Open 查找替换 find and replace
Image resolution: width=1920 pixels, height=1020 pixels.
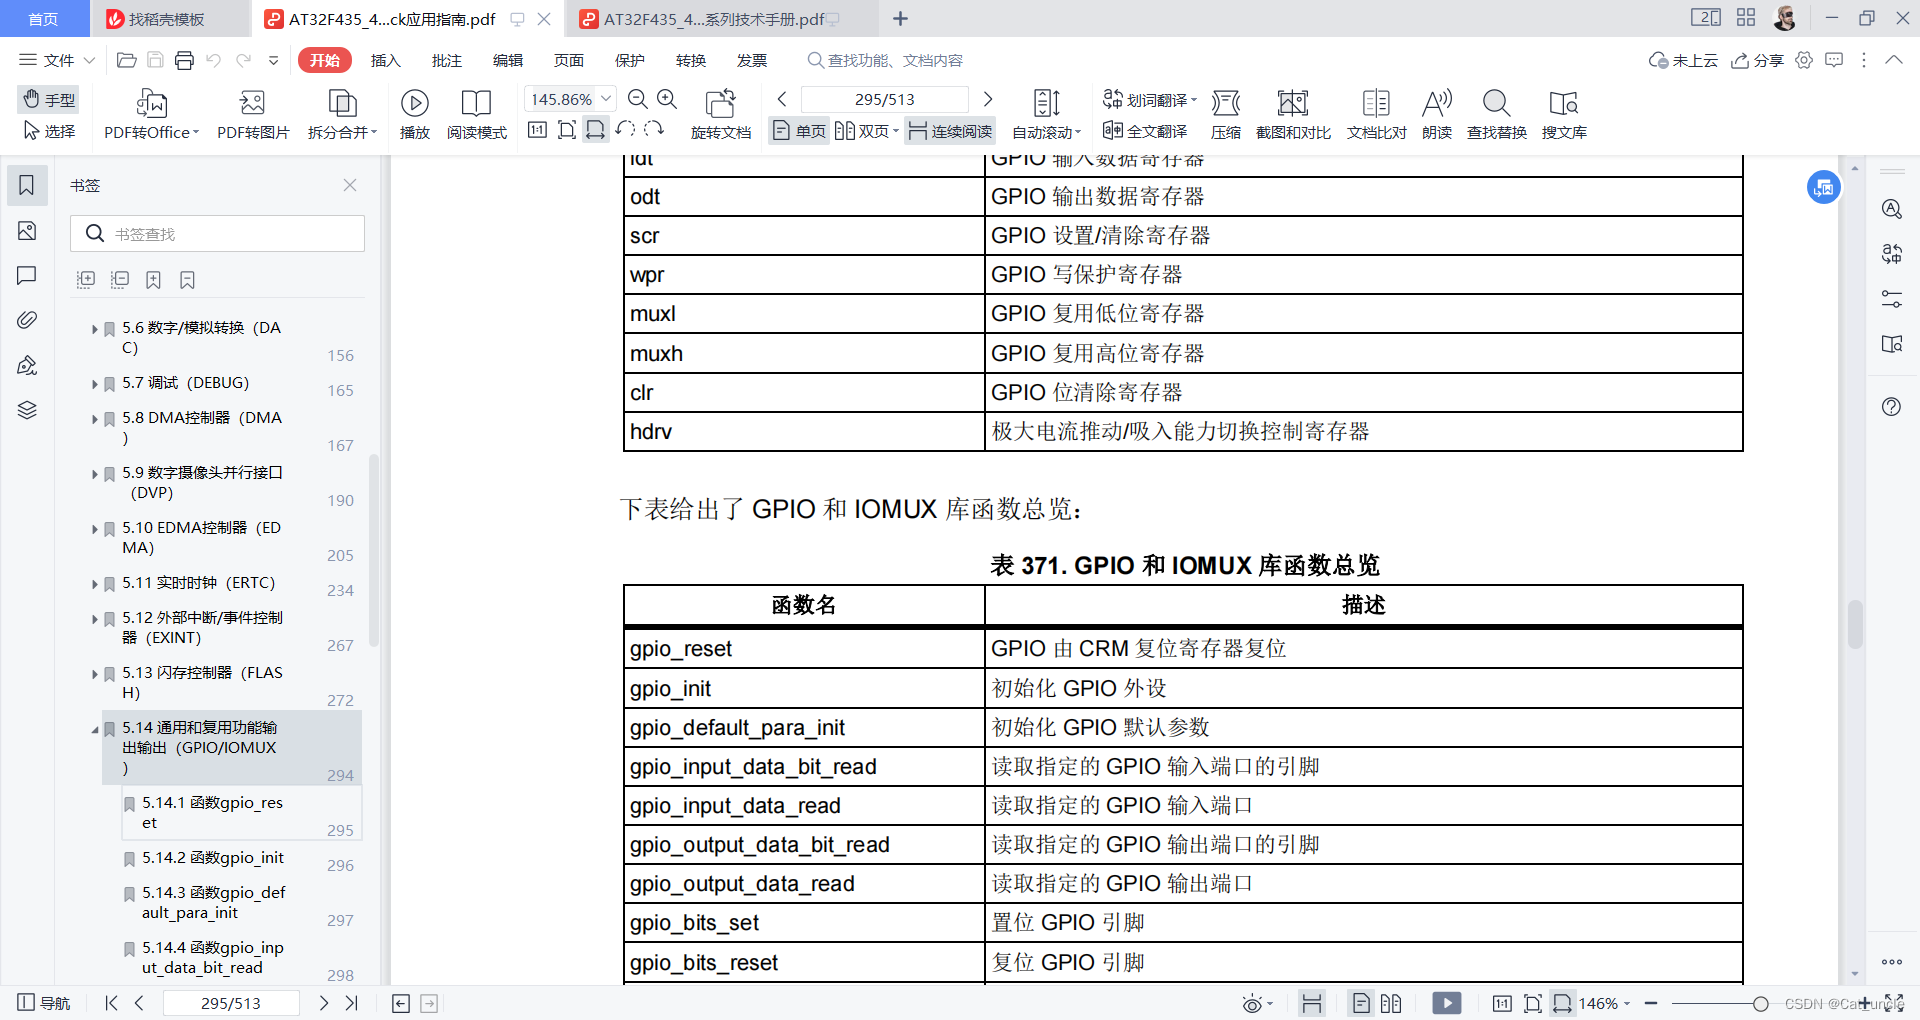pyautogui.click(x=1495, y=113)
